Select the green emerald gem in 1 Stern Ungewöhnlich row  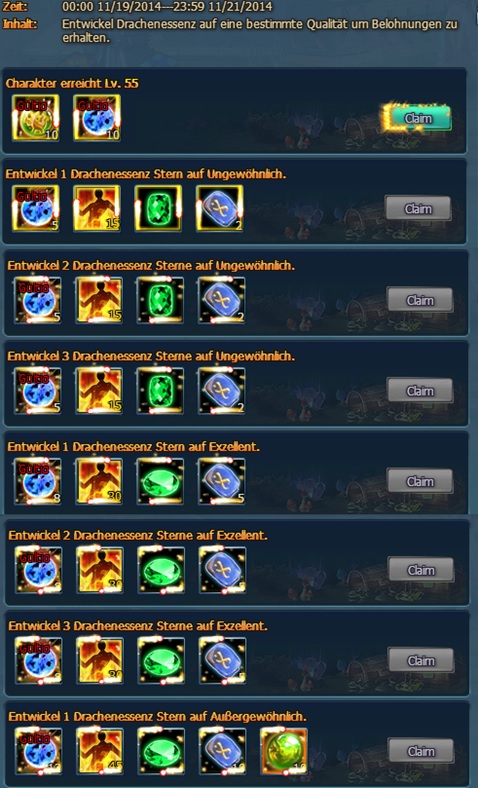point(158,208)
